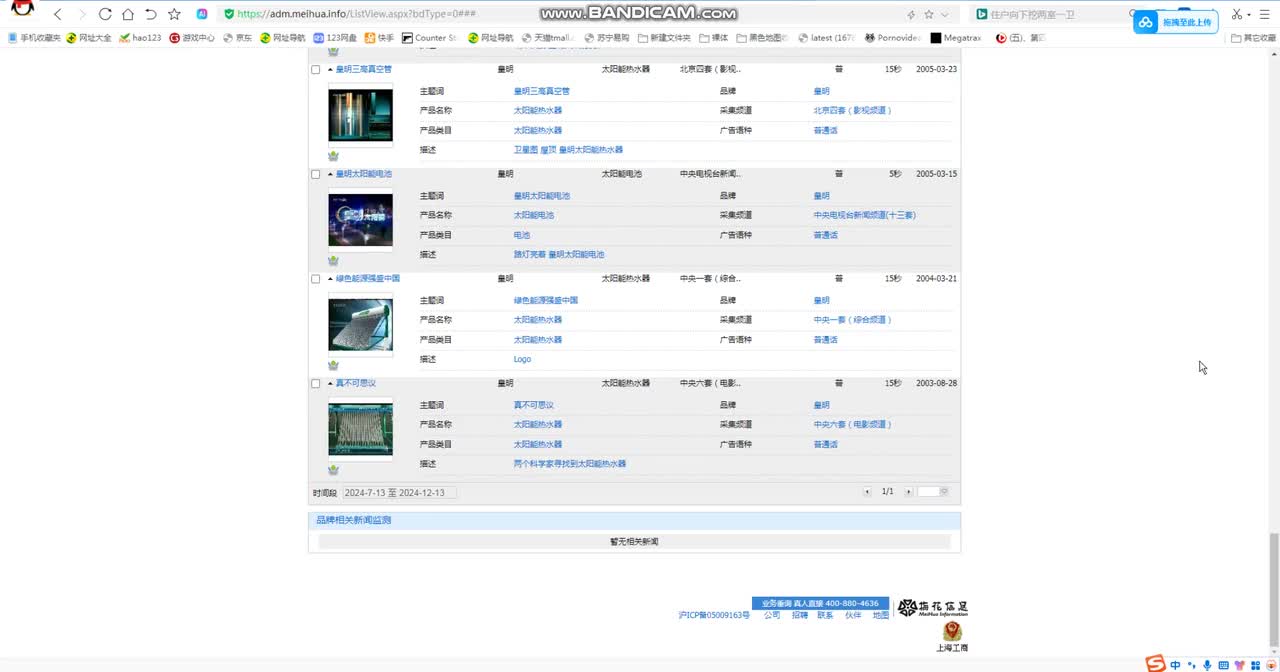The height and width of the screenshot is (672, 1280).
Task: Open the 绿色能源强盛中国 ad title link
Action: point(368,279)
